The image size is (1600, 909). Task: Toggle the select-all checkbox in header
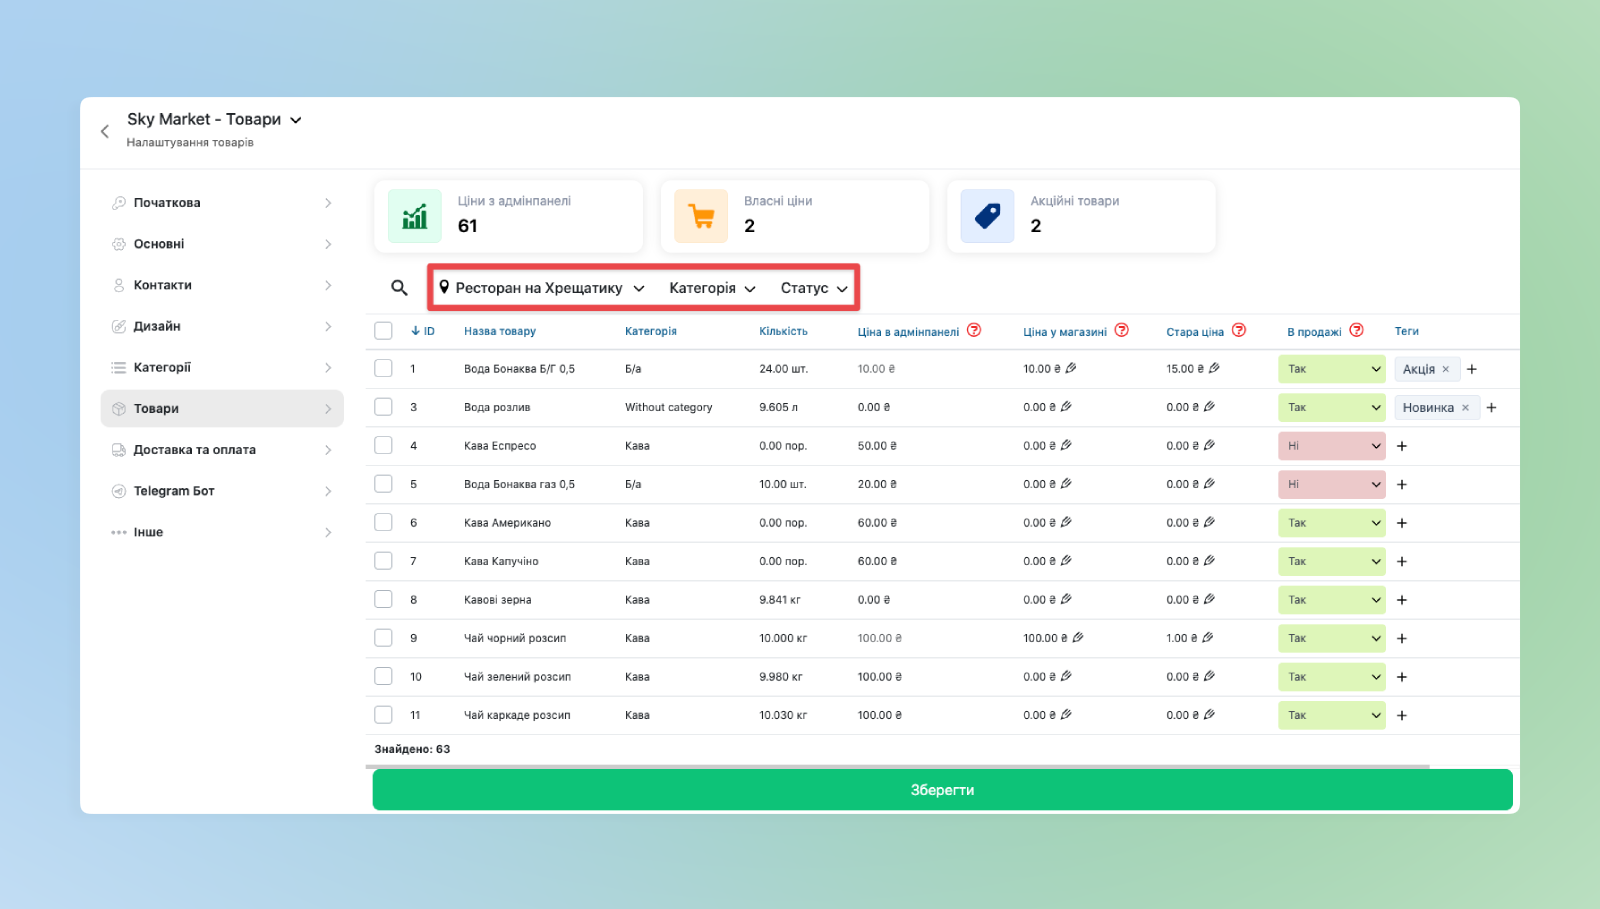[x=383, y=331]
